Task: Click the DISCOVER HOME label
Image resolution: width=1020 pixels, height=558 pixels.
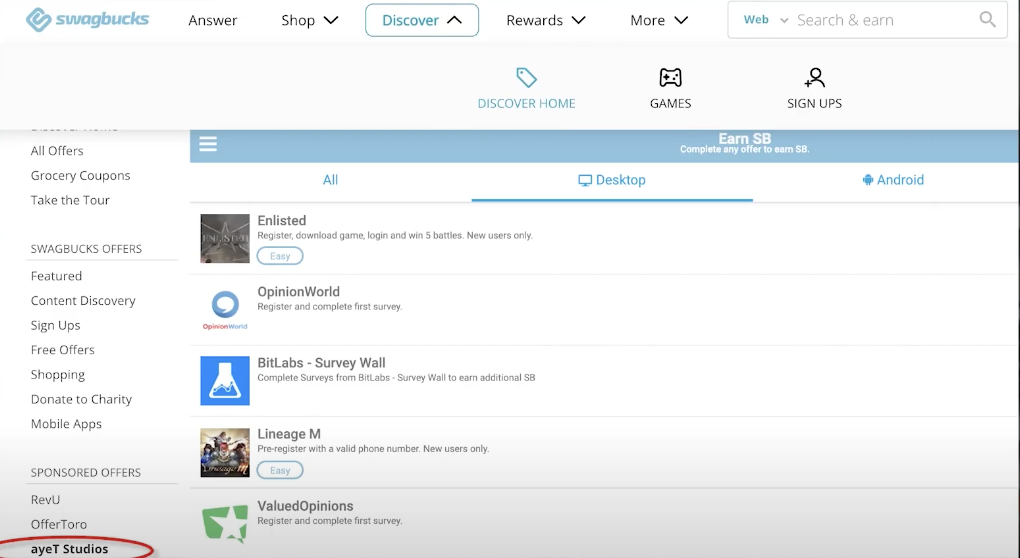Action: [526, 103]
